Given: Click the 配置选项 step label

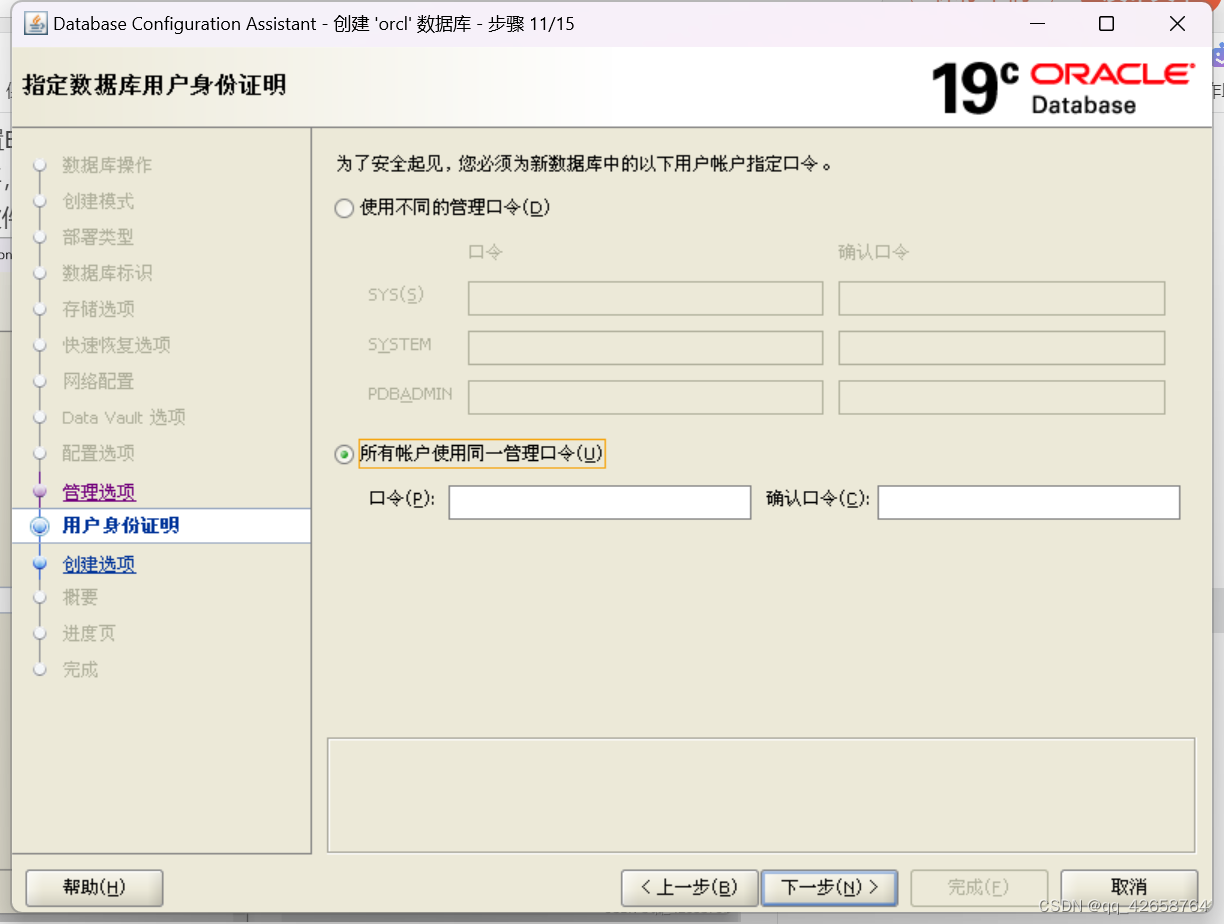Looking at the screenshot, I should click(98, 453).
